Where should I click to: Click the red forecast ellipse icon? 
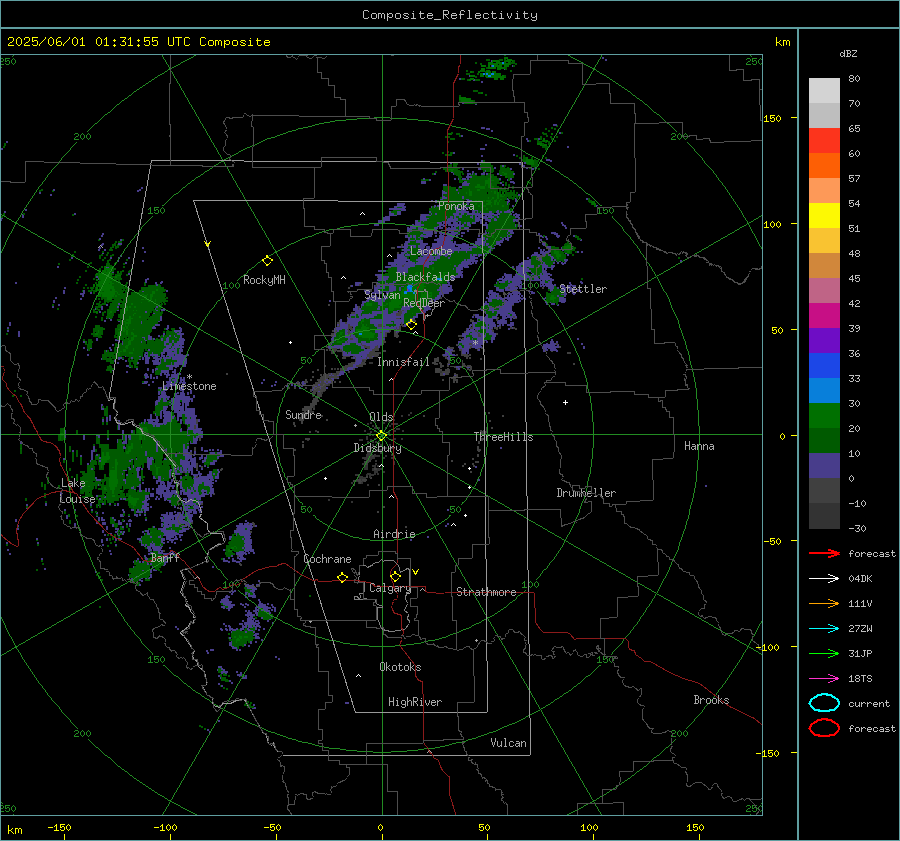824,728
